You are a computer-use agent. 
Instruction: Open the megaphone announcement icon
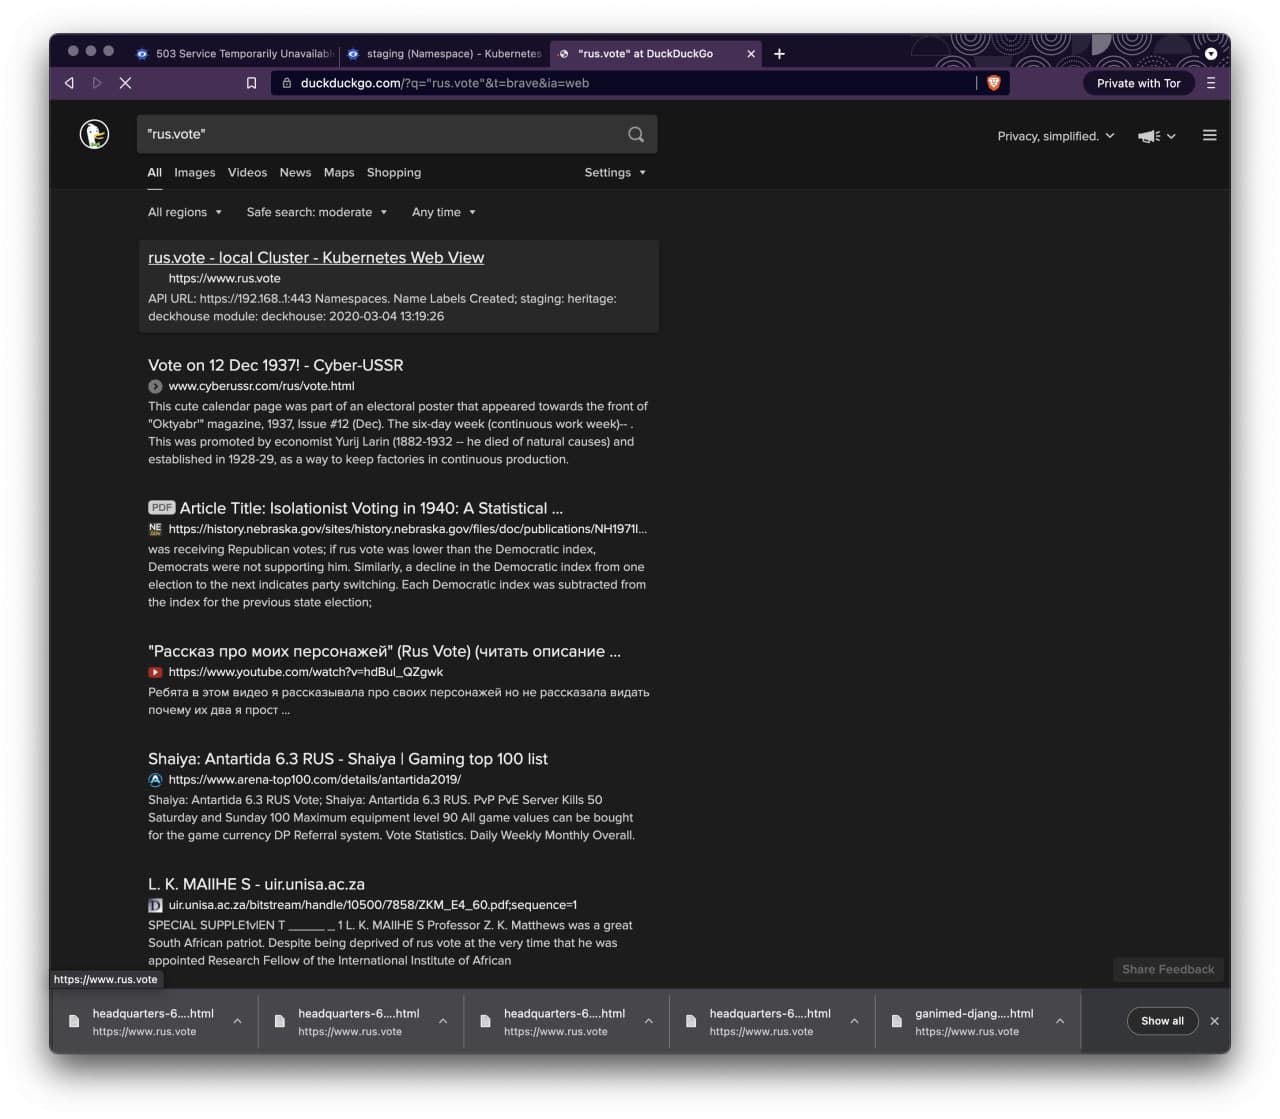[x=1148, y=135]
